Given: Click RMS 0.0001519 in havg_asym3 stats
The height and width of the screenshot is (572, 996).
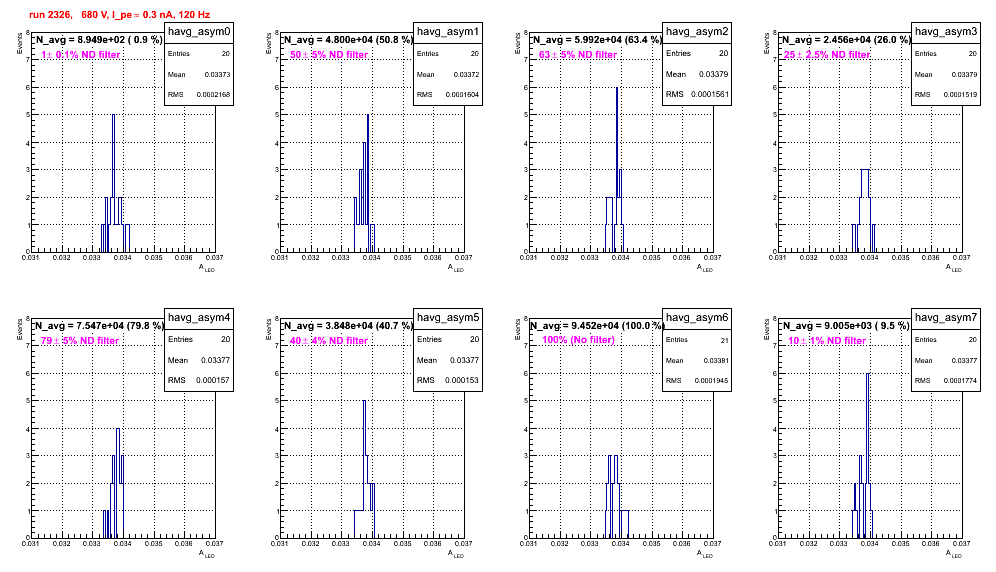Looking at the screenshot, I should (946, 95).
